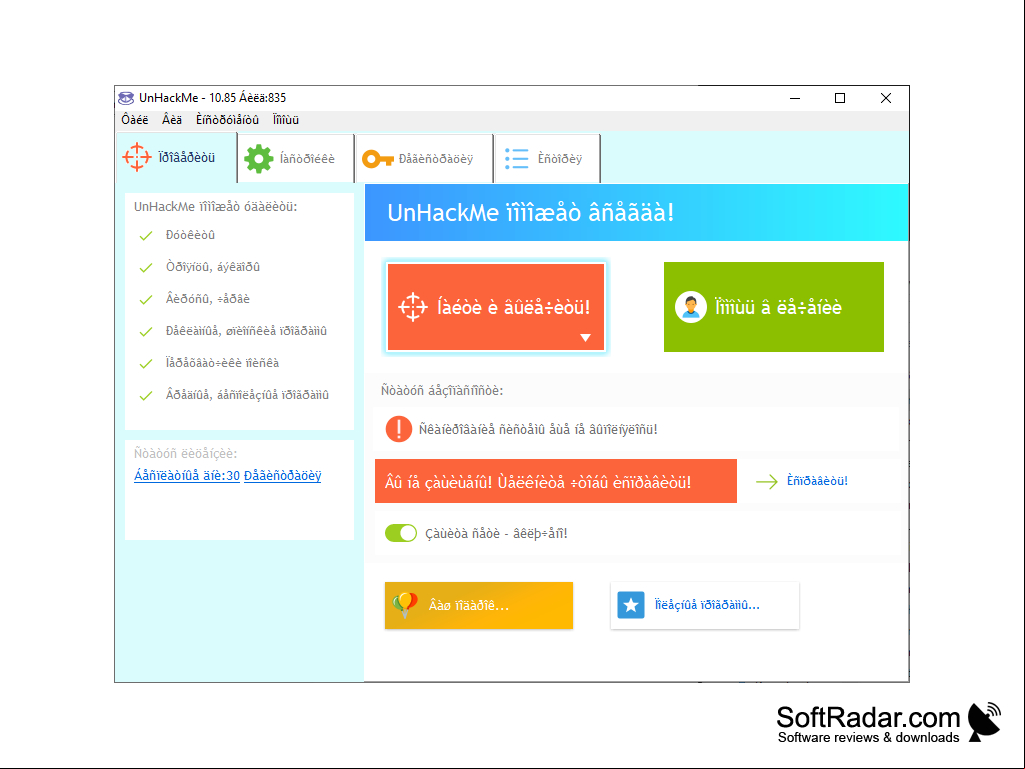
Task: Open the "Âèä" menu
Action: [172, 120]
